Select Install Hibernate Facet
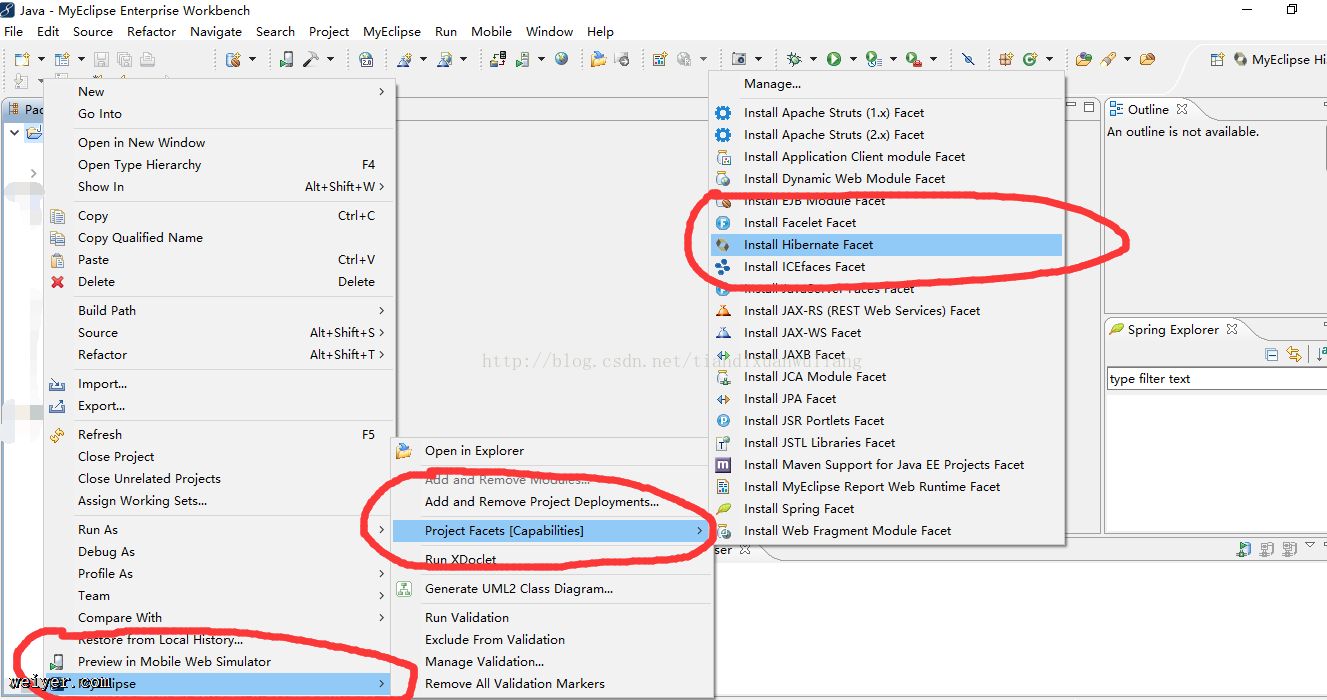The image size is (1327, 700). (886, 245)
